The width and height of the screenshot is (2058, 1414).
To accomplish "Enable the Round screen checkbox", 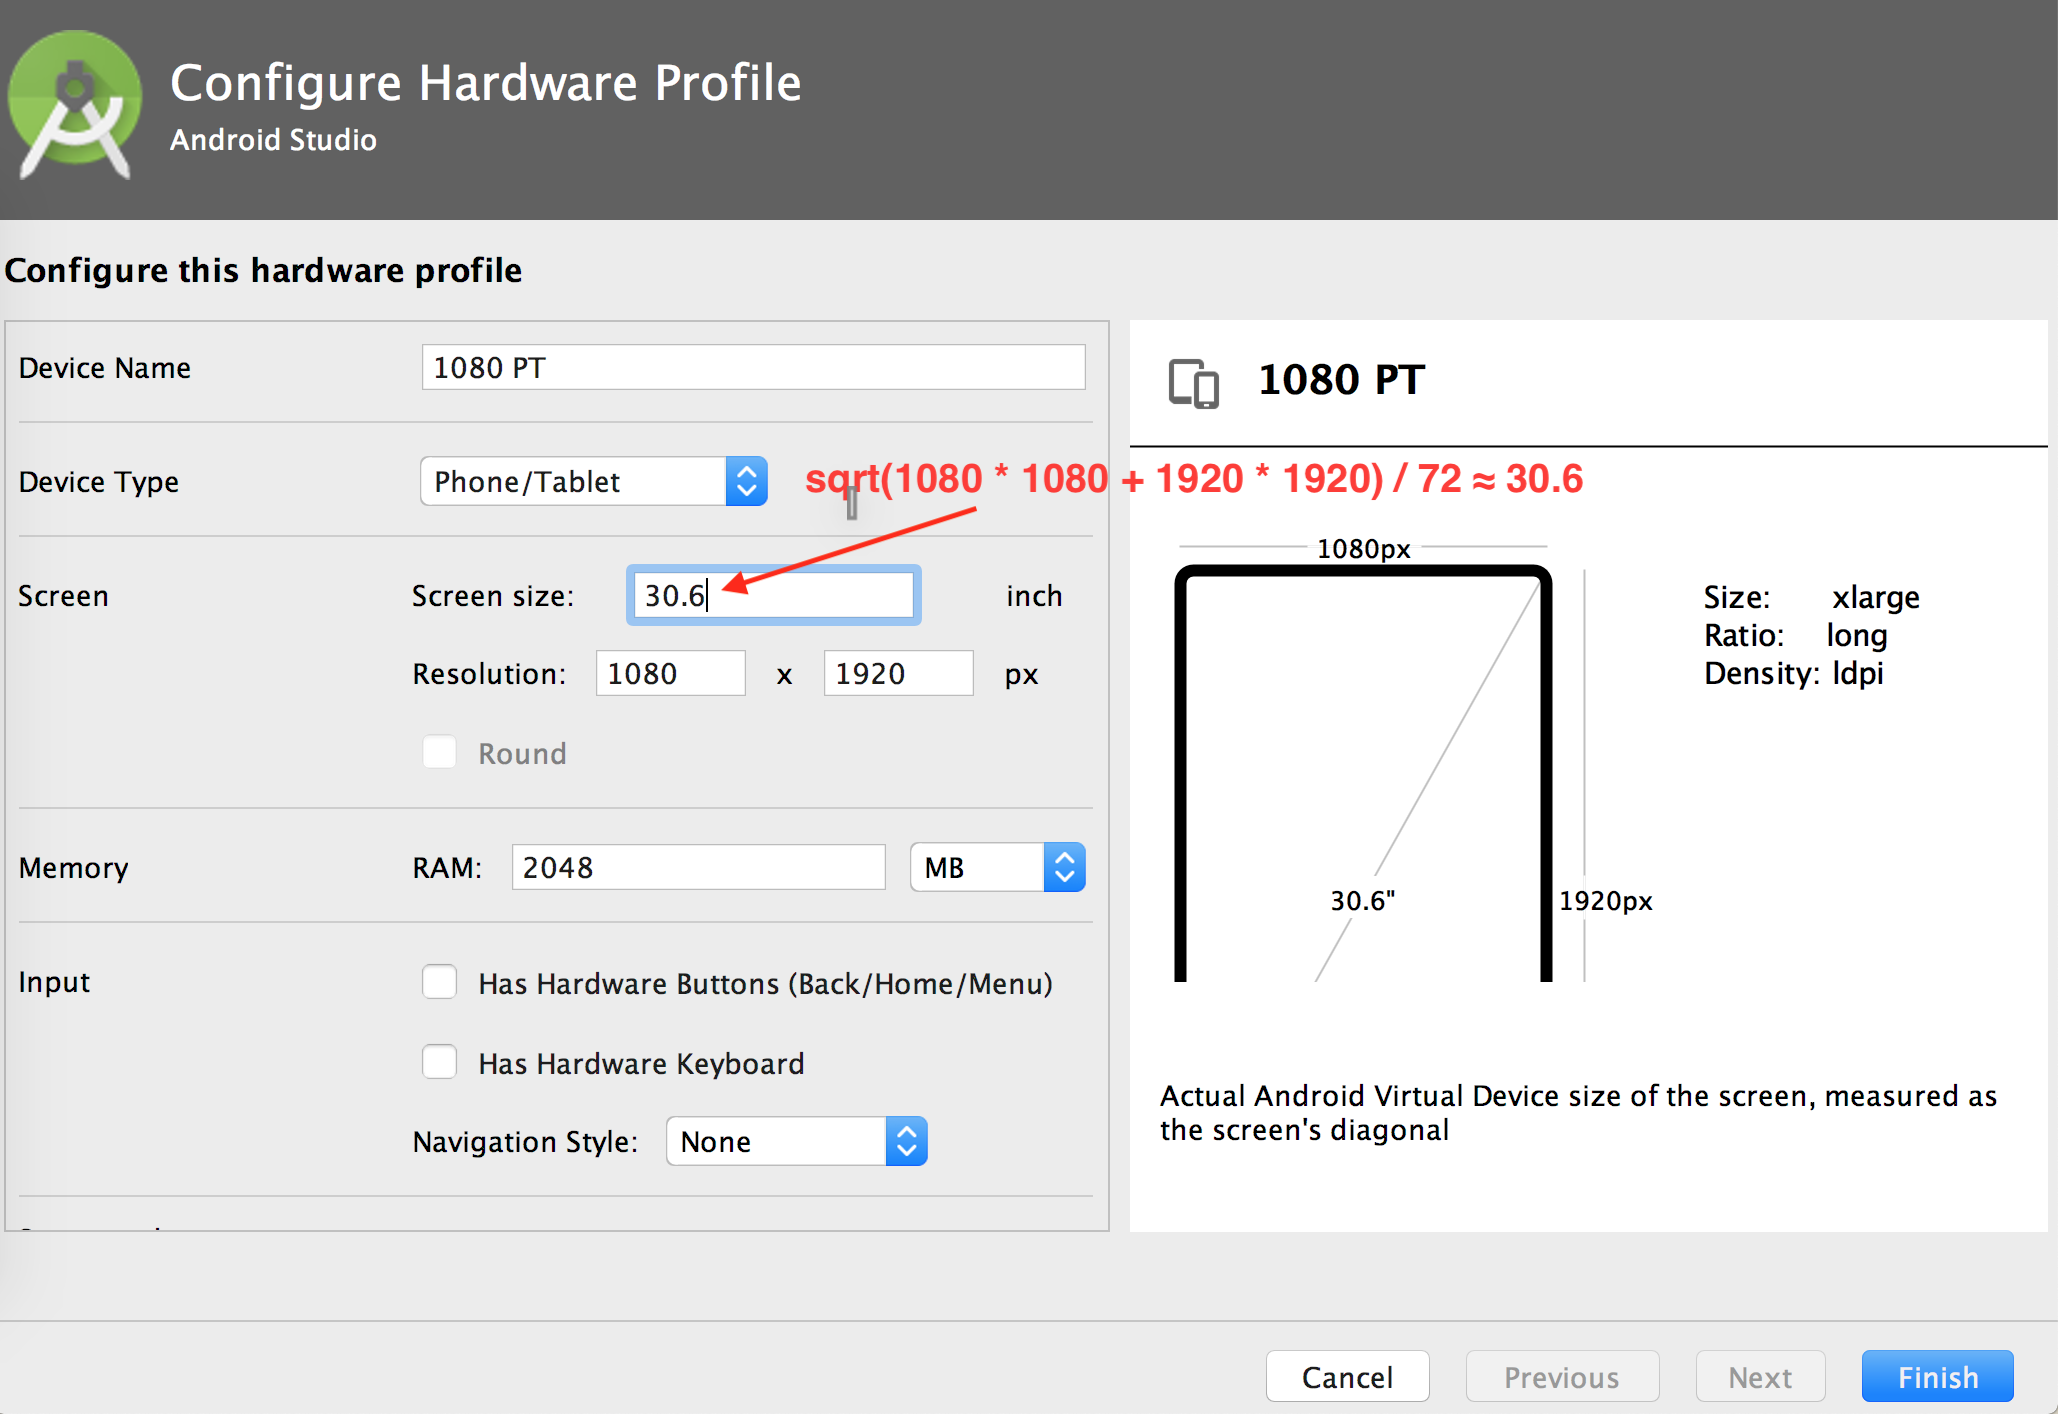I will coord(440,752).
